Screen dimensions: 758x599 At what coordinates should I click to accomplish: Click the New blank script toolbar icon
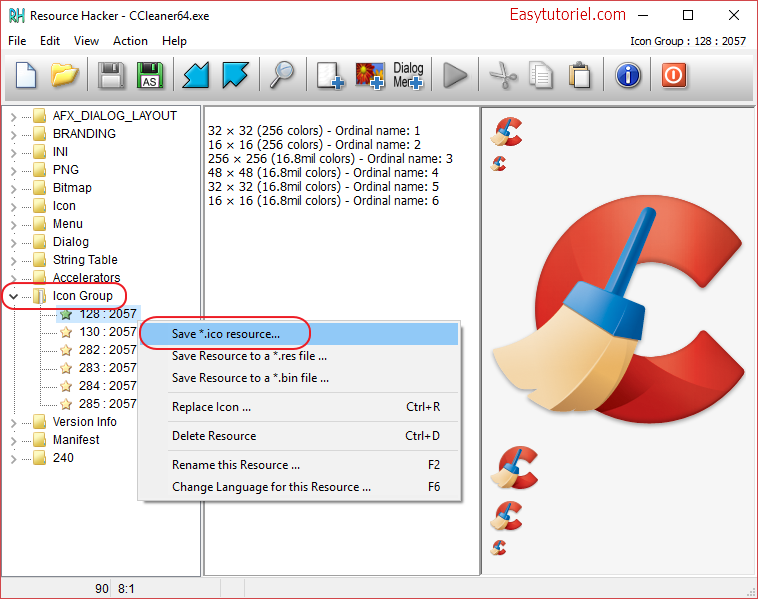26,75
